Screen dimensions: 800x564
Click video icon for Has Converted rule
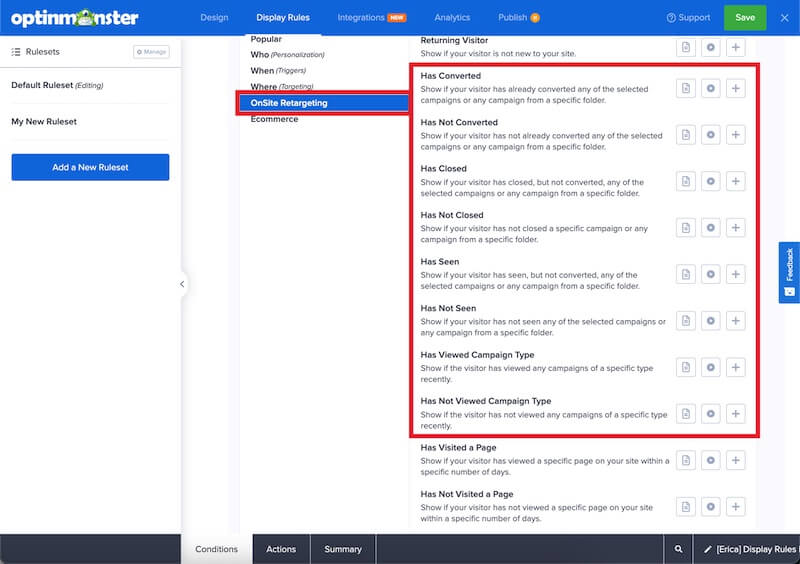[x=710, y=88]
